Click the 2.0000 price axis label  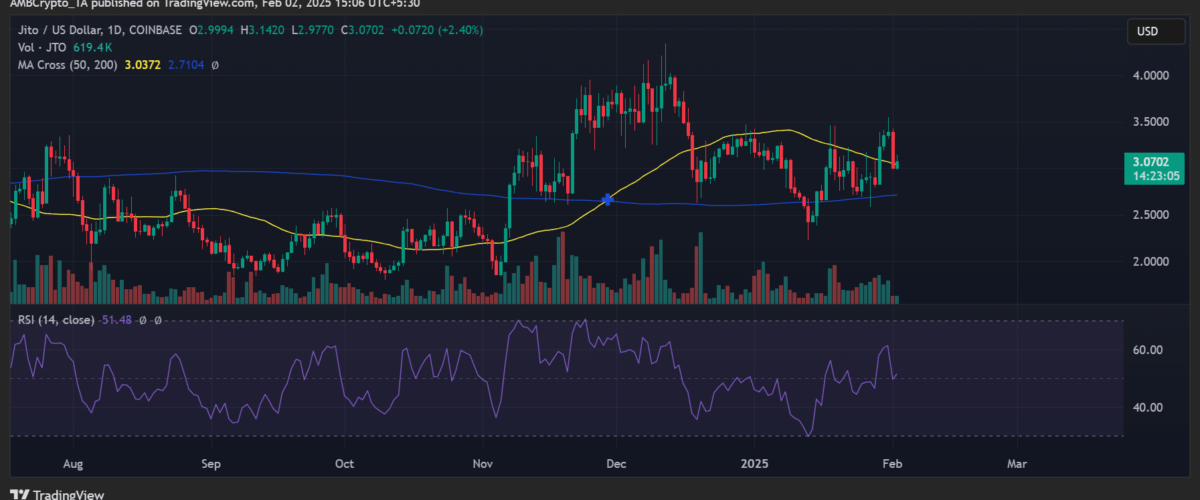pyautogui.click(x=1152, y=261)
